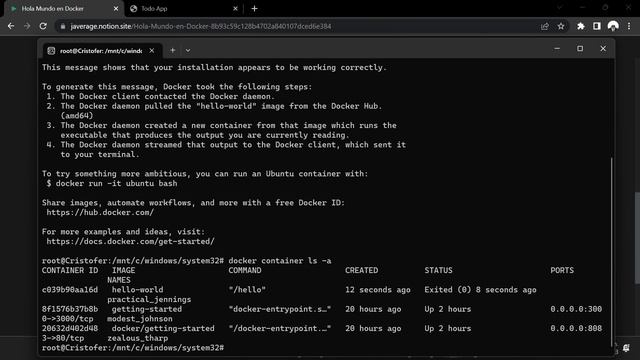Click the last terminal prompt line
Image resolution: width=640 pixels, height=360 pixels.
pos(133,348)
